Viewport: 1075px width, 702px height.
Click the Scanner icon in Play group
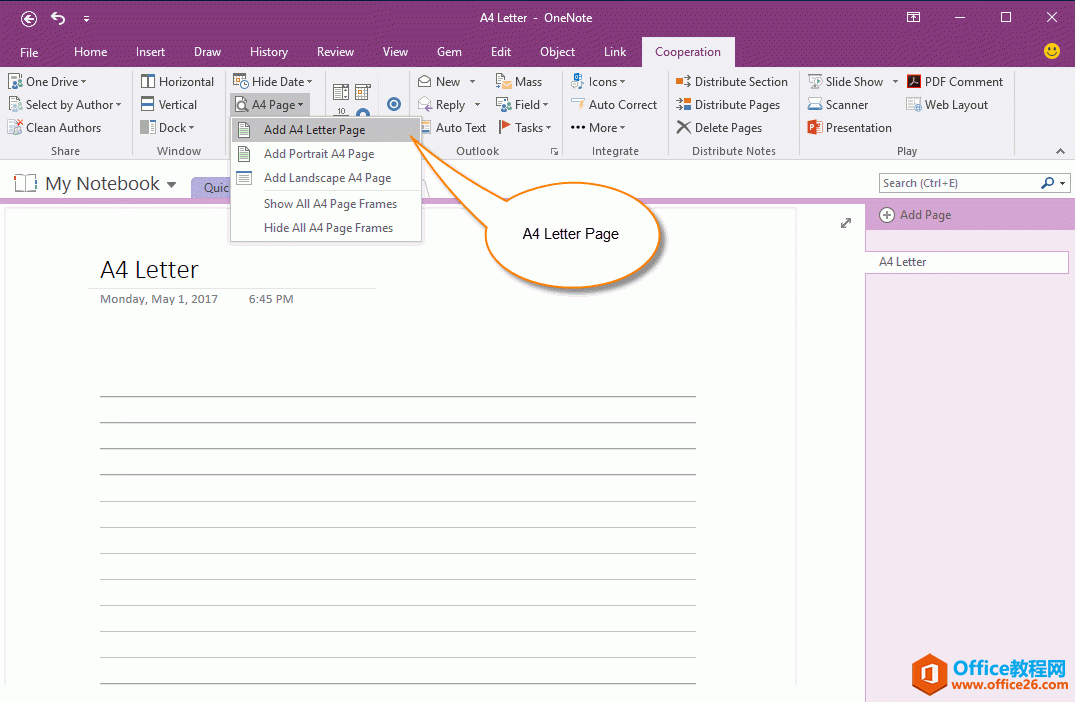[x=816, y=105]
